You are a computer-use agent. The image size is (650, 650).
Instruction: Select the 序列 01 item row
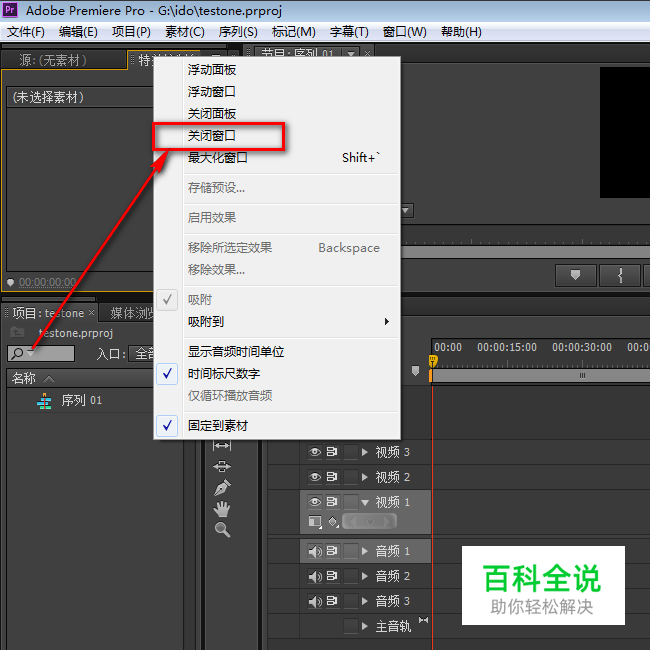point(80,401)
